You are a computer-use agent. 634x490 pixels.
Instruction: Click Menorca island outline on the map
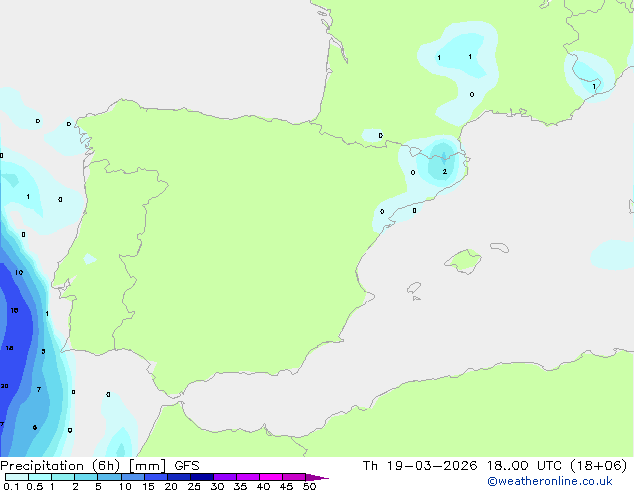tap(499, 247)
